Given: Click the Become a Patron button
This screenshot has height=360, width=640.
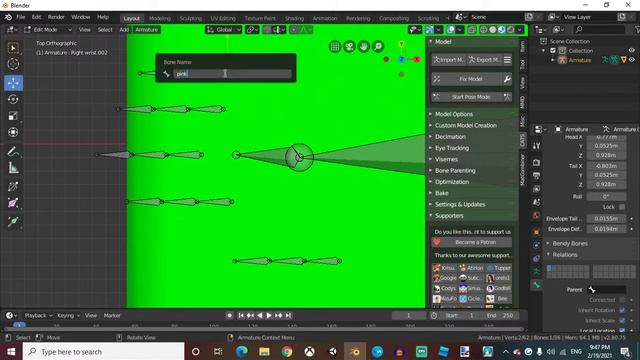Looking at the screenshot, I should 472,242.
